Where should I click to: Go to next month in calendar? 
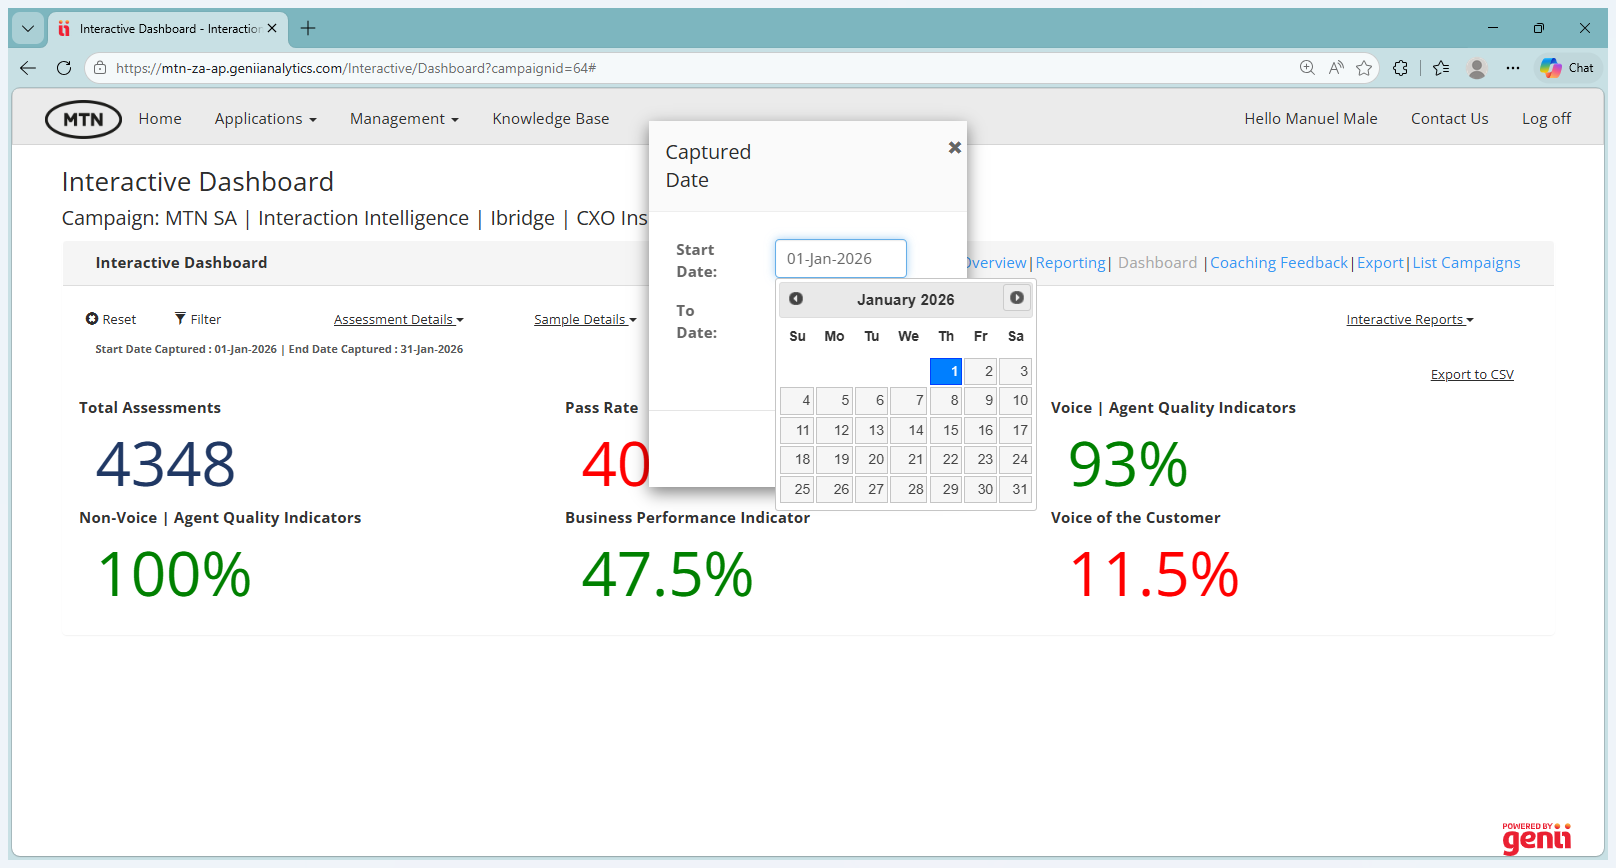click(1016, 298)
